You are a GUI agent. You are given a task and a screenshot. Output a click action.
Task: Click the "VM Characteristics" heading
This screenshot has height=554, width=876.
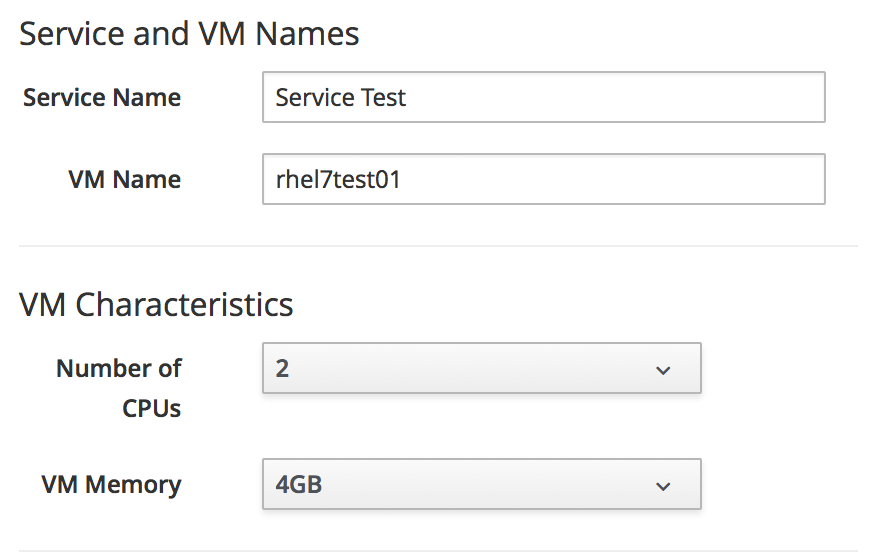[156, 304]
